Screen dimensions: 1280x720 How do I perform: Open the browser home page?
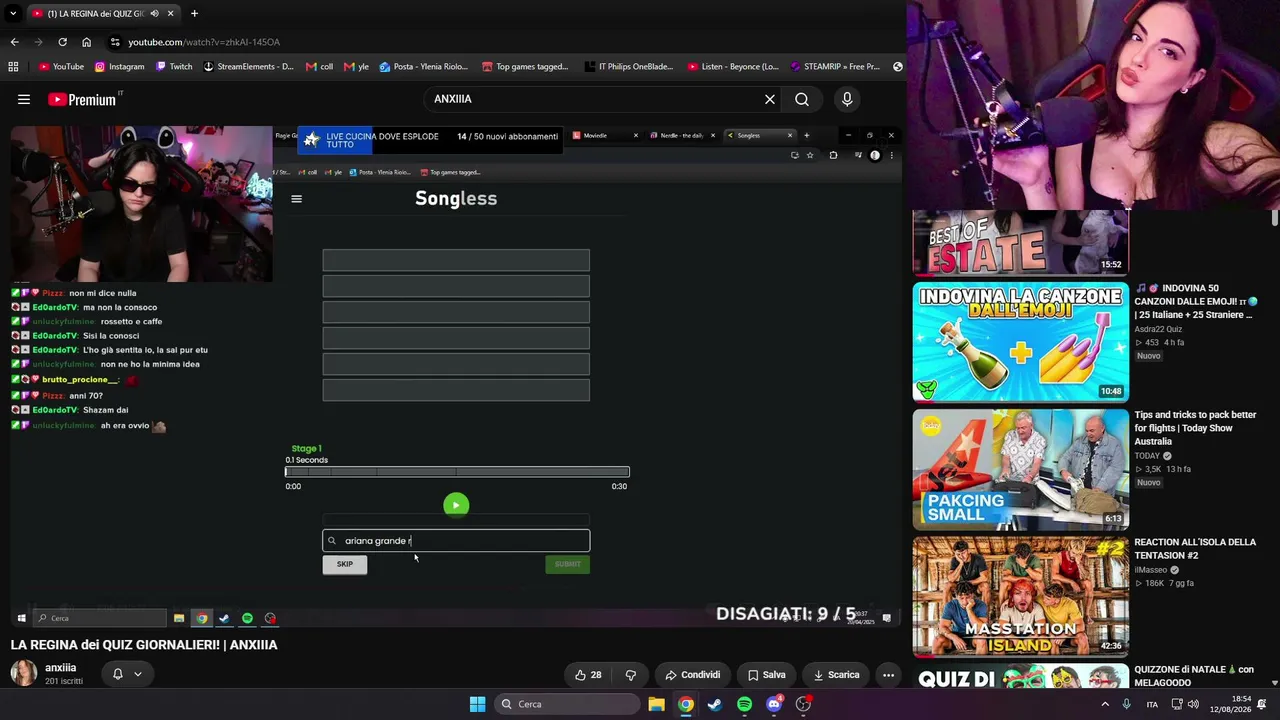[86, 42]
